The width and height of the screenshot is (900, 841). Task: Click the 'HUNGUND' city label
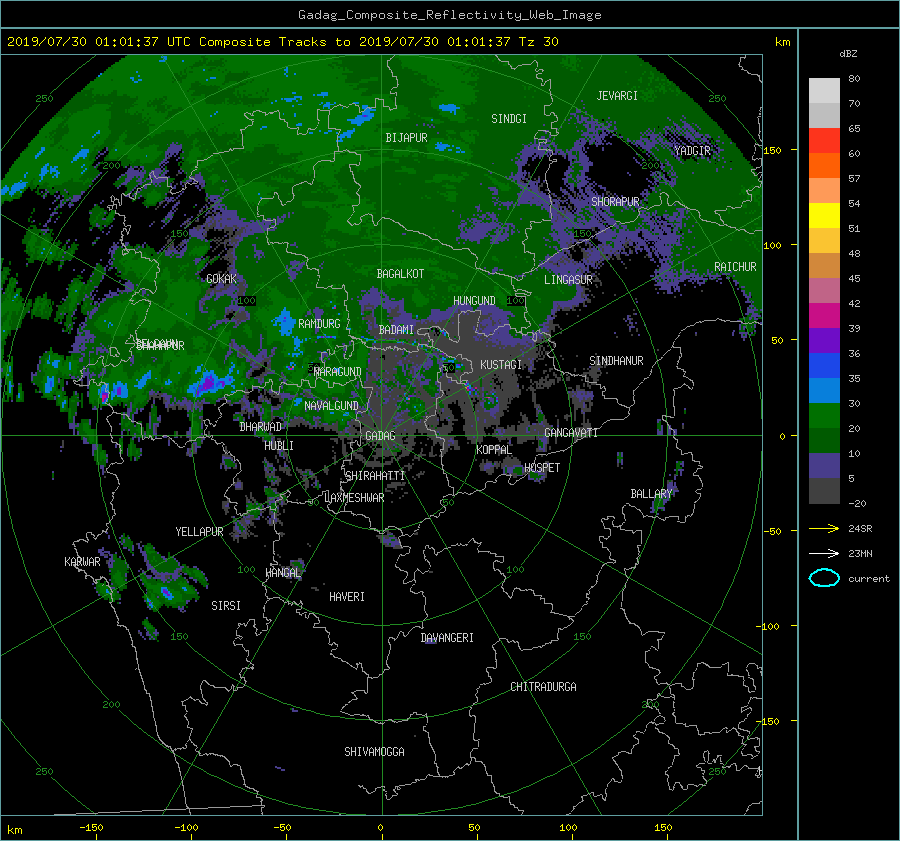coord(474,301)
